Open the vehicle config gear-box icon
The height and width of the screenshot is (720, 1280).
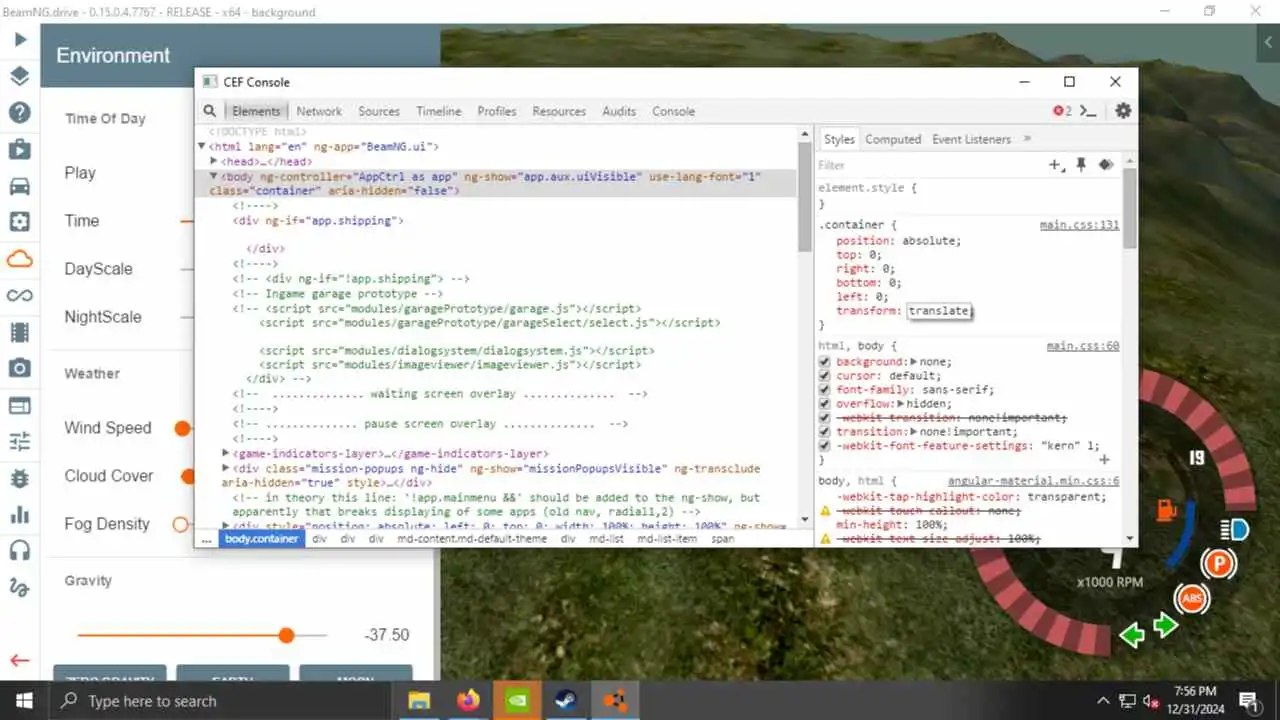(x=19, y=222)
